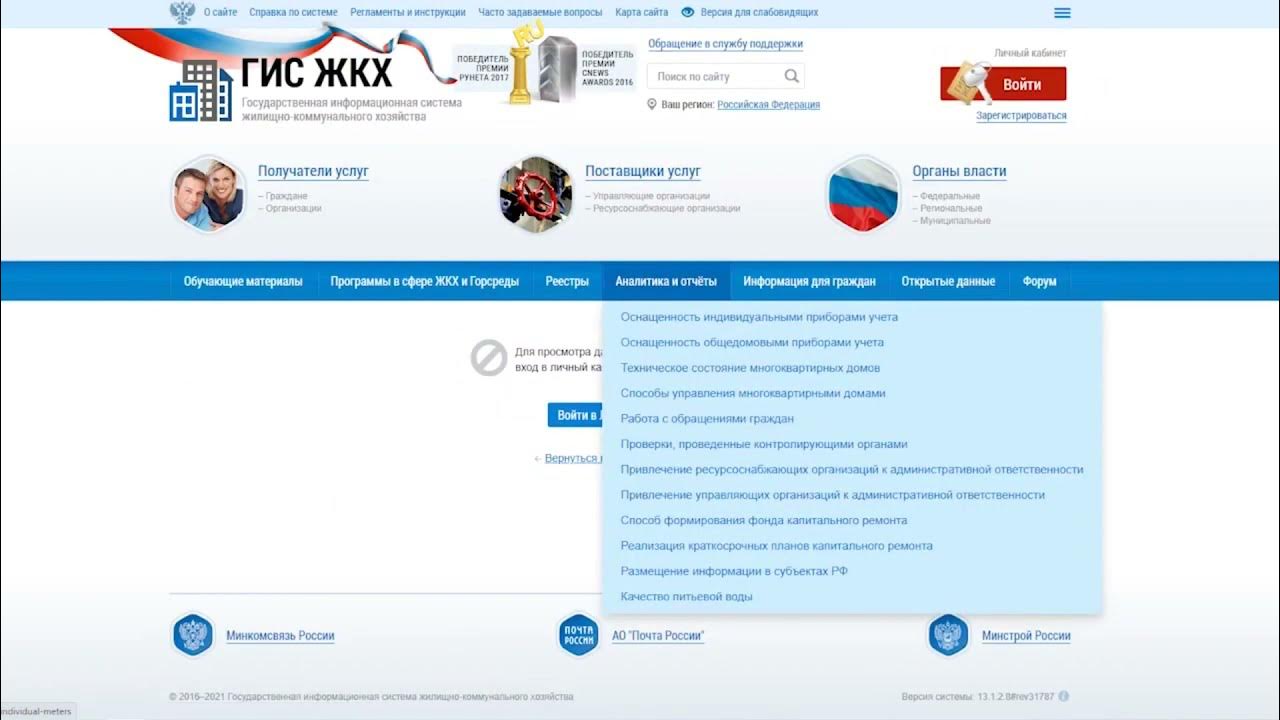Click the red Войти button
1280x720 pixels.
[1003, 84]
